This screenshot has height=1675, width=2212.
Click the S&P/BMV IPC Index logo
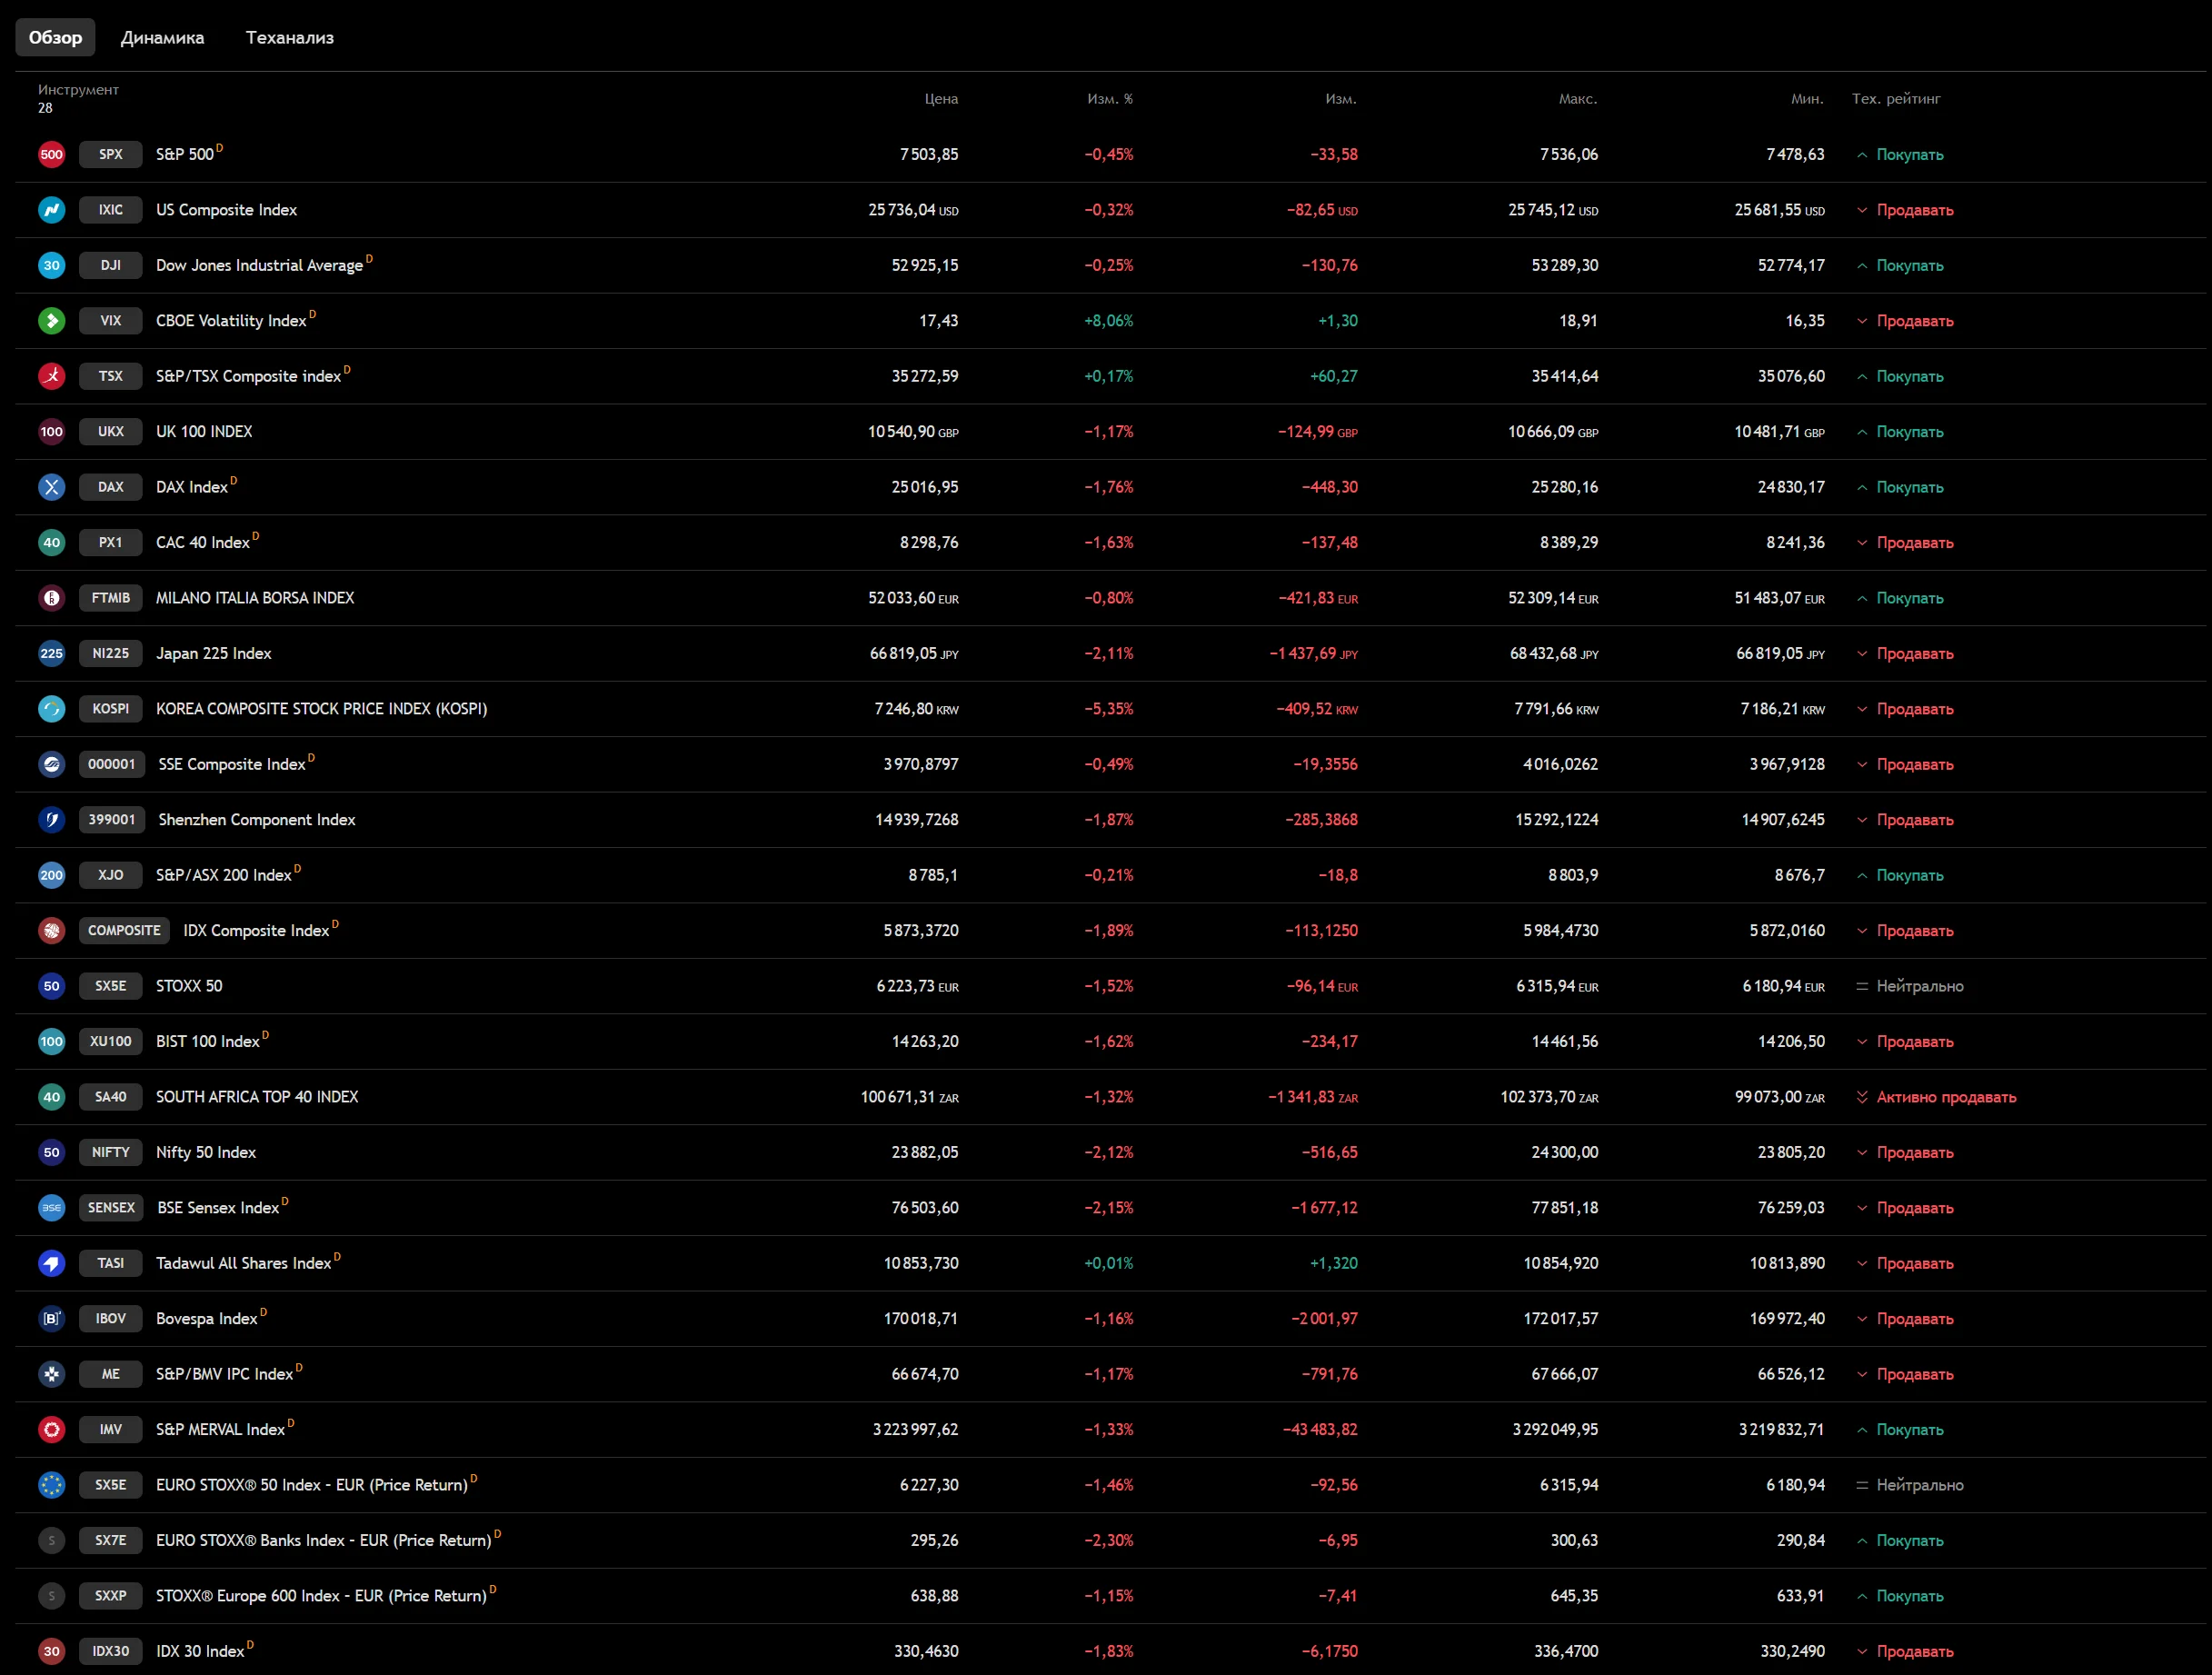coord(51,1375)
